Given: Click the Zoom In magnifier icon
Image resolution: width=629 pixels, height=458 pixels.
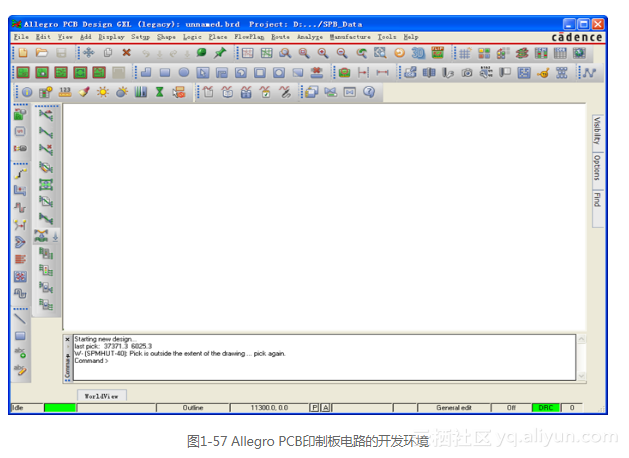Looking at the screenshot, I should [323, 53].
